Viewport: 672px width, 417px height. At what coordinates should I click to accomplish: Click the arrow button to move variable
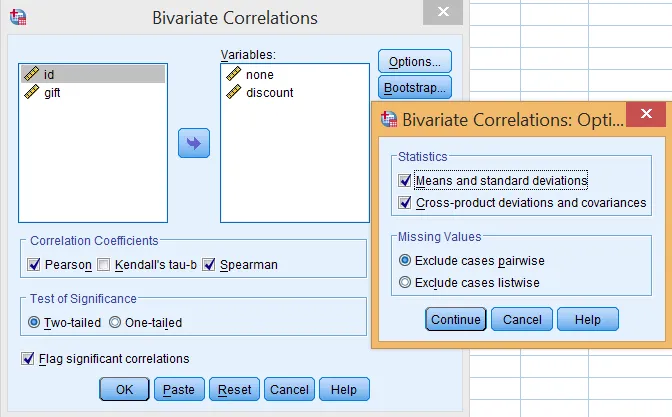pyautogui.click(x=194, y=143)
